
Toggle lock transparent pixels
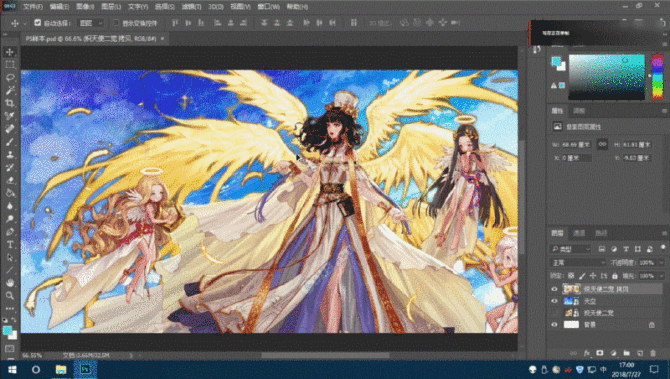pos(571,276)
